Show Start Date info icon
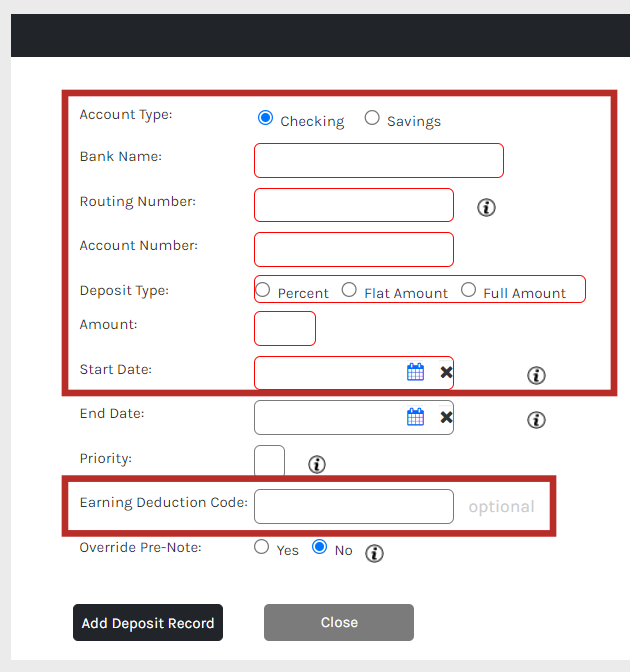The width and height of the screenshot is (630, 672). (536, 375)
